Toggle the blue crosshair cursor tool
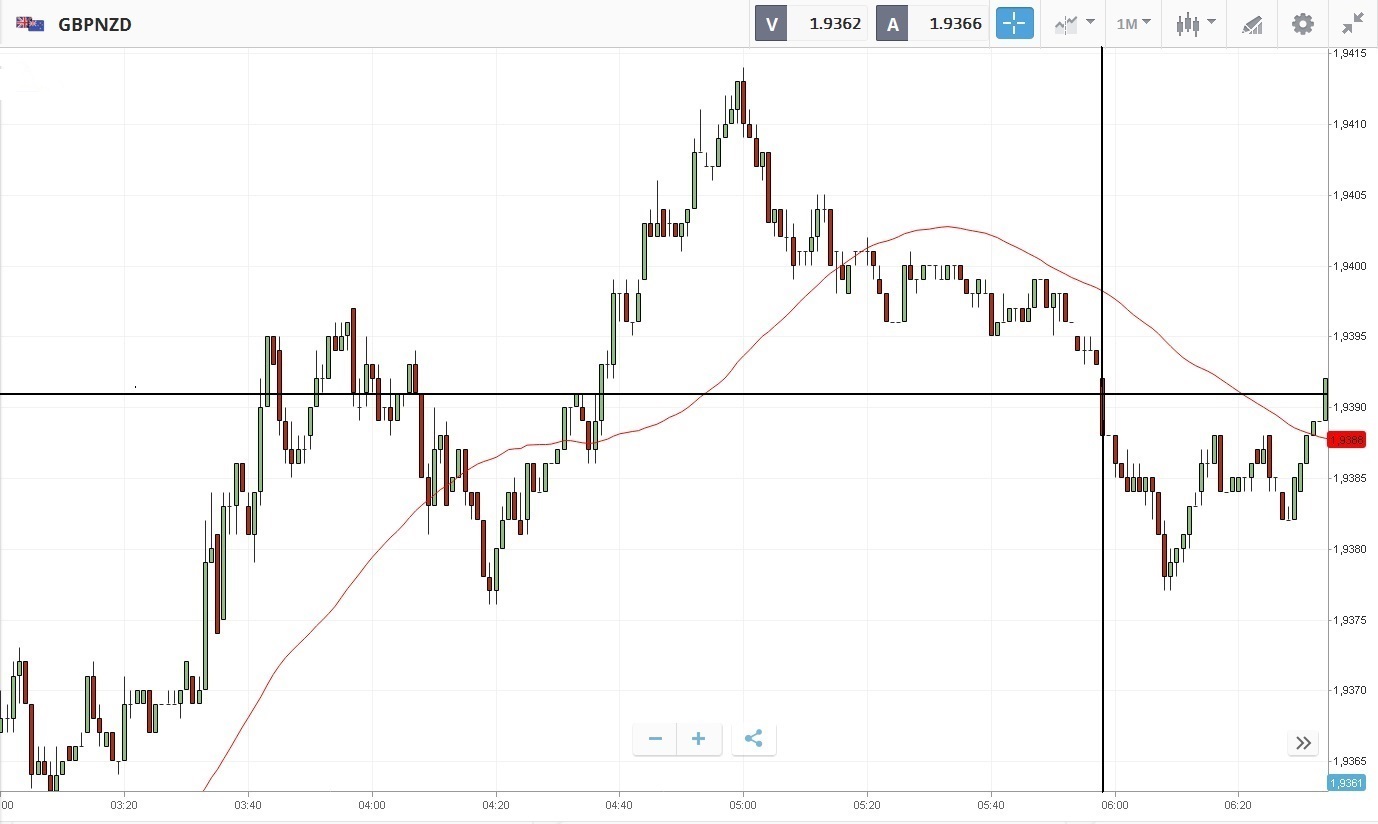Screen dimensions: 1378x824 tap(1014, 23)
